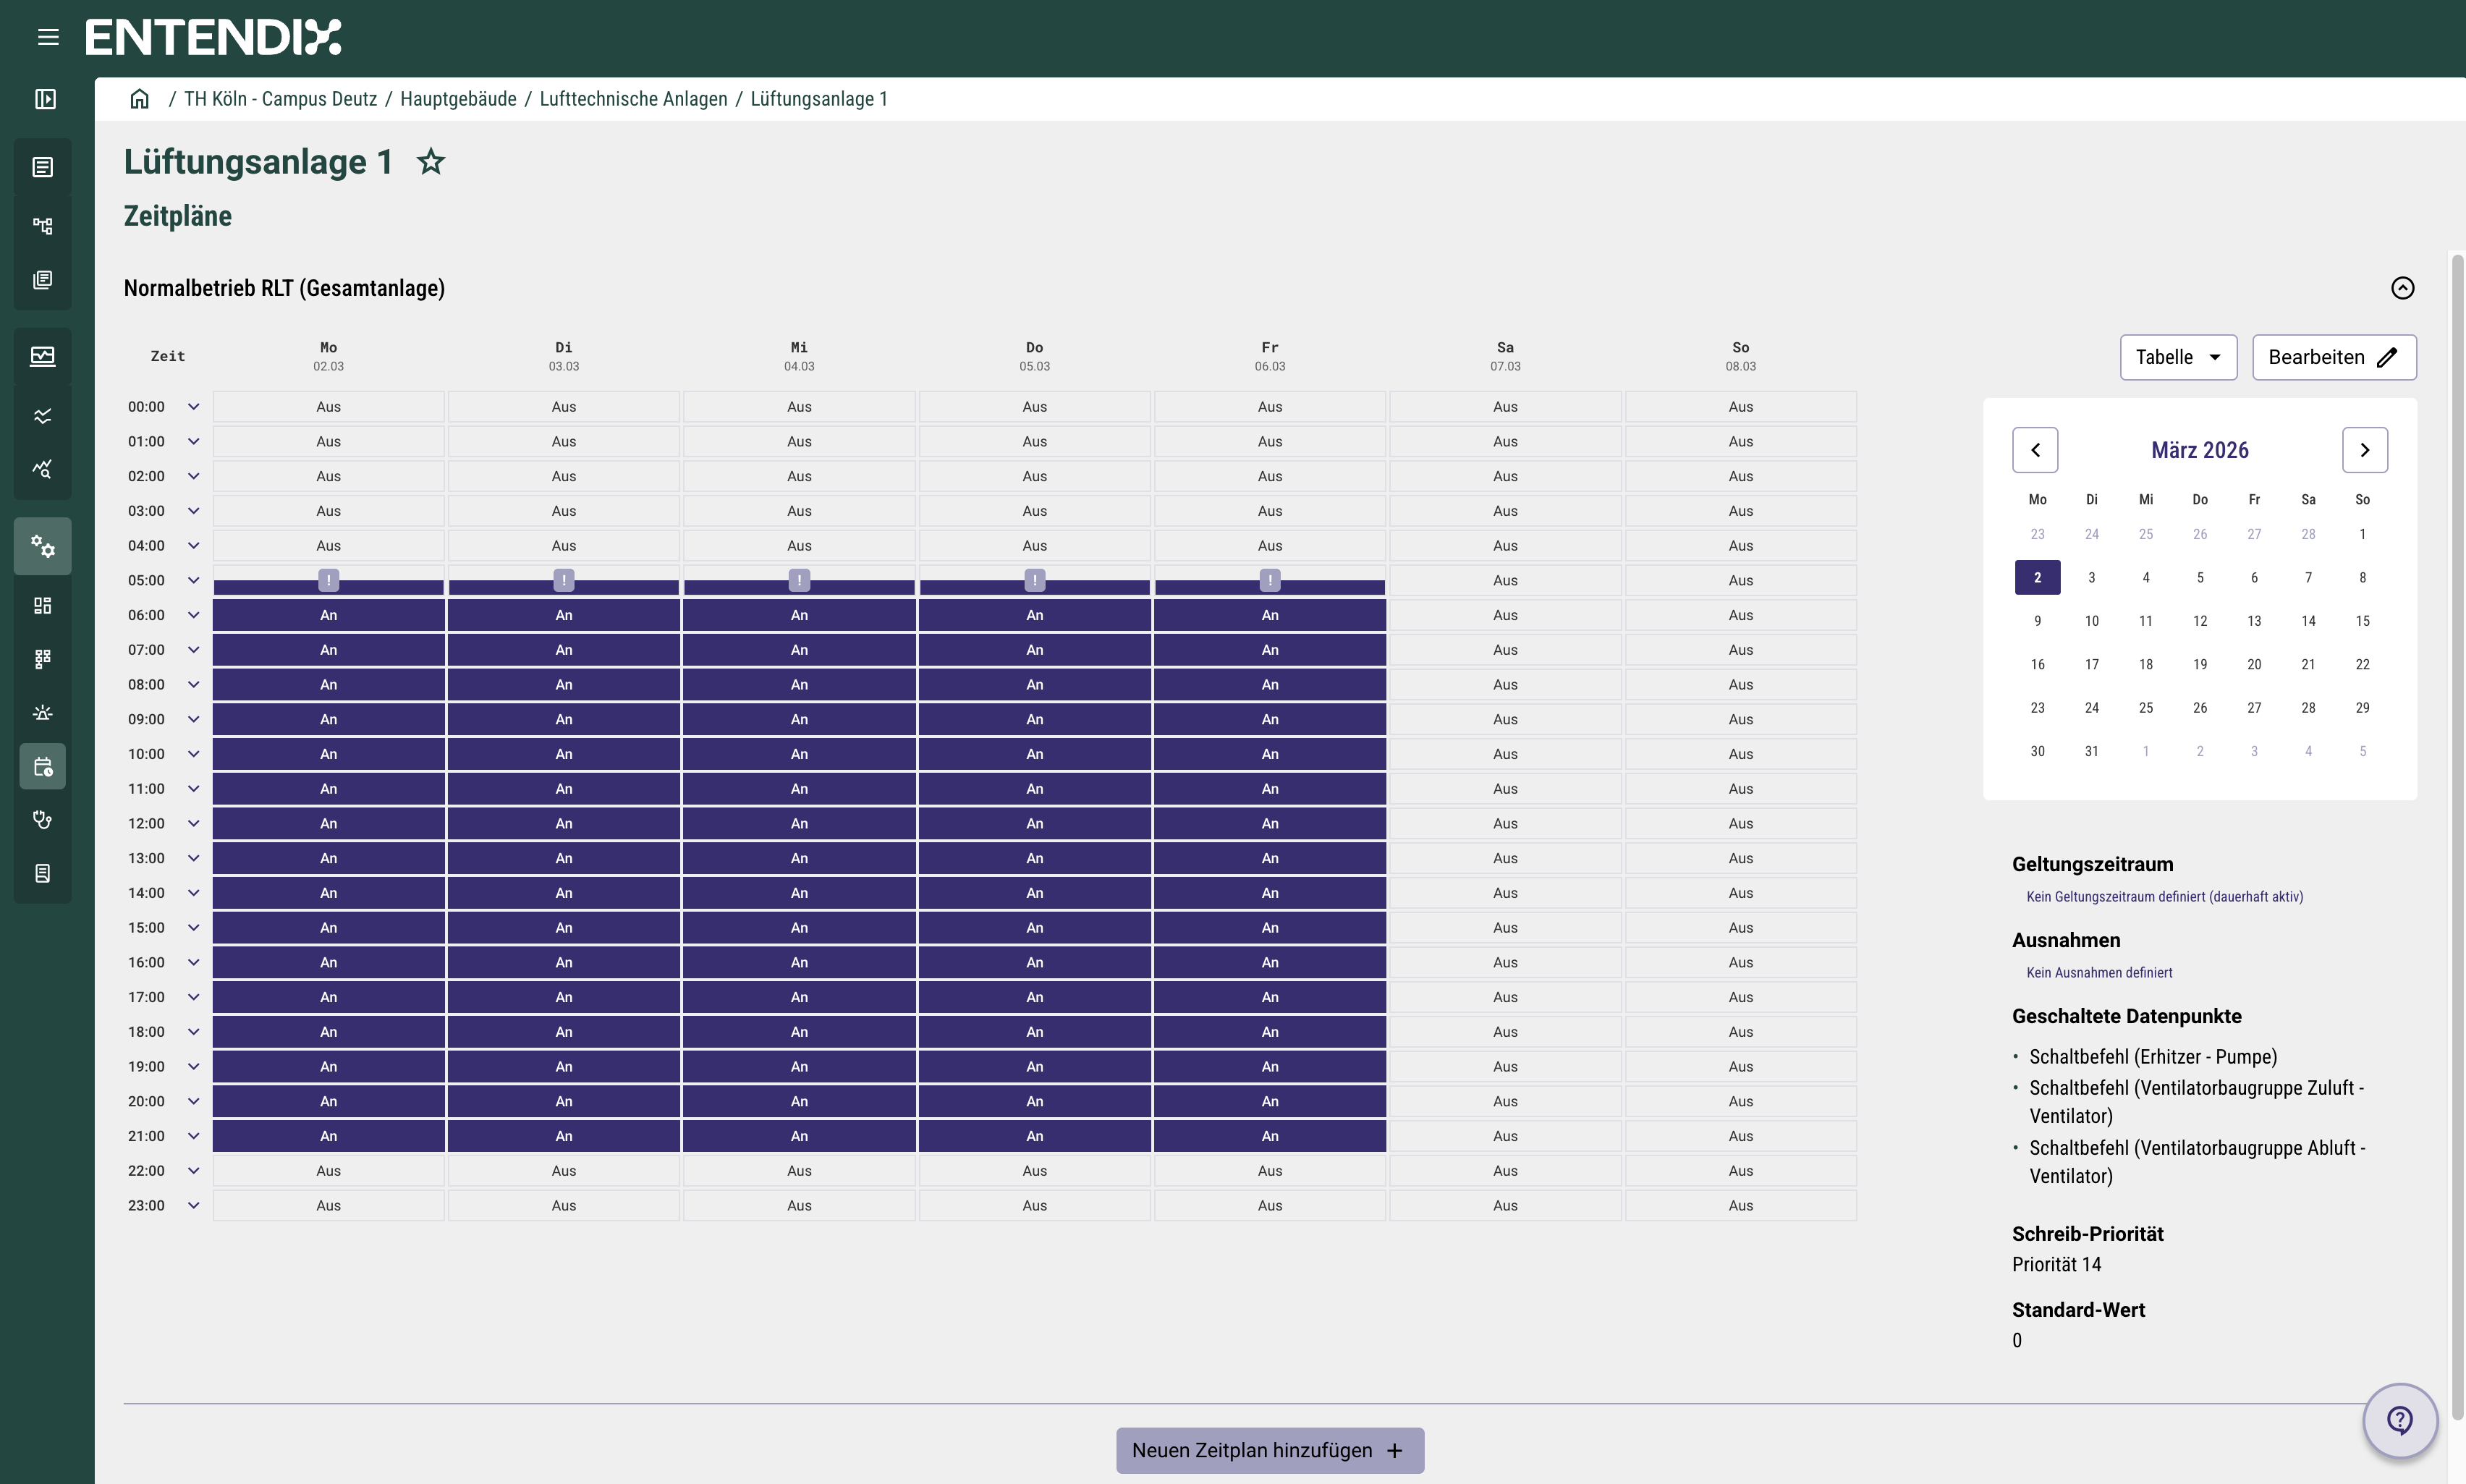Go to Hauptgebäude in breadcrumb
Viewport: 2466px width, 1484px height.
(458, 99)
